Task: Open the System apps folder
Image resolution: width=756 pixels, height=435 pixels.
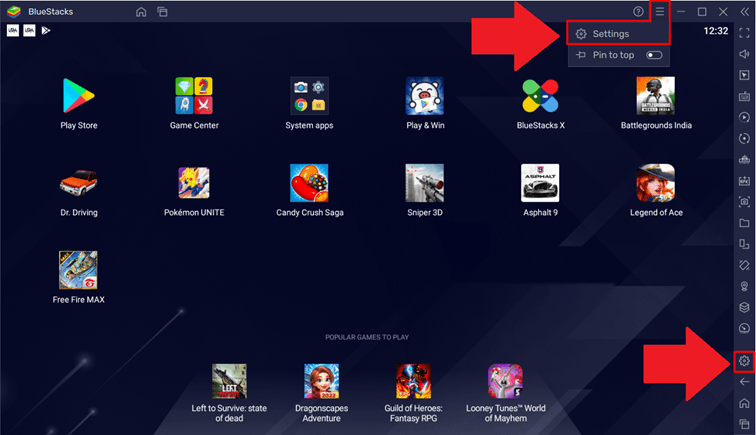Action: (x=309, y=97)
